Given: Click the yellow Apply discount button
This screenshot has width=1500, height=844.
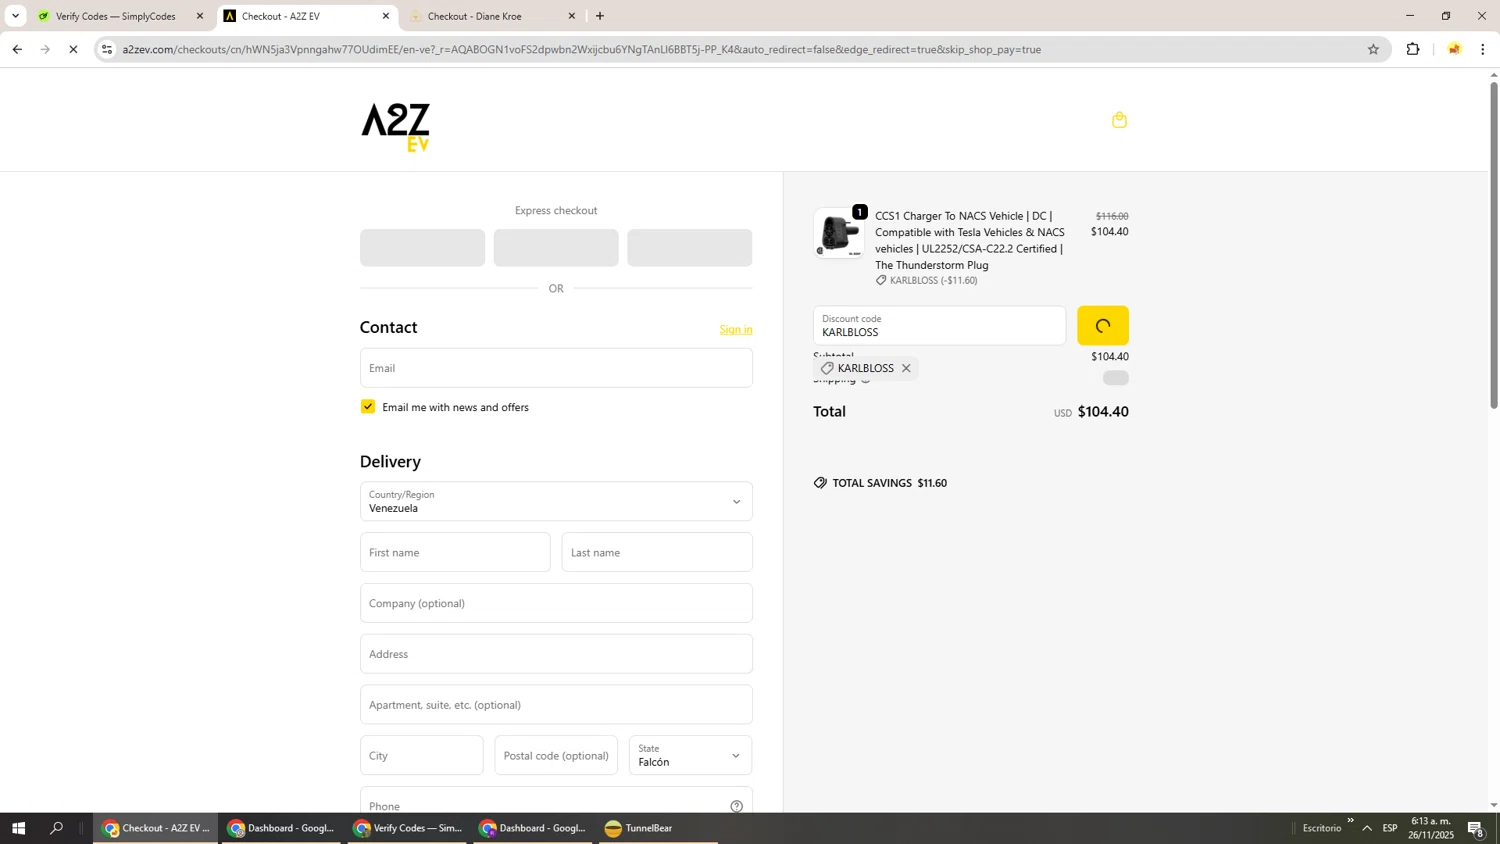Looking at the screenshot, I should pos(1103,326).
